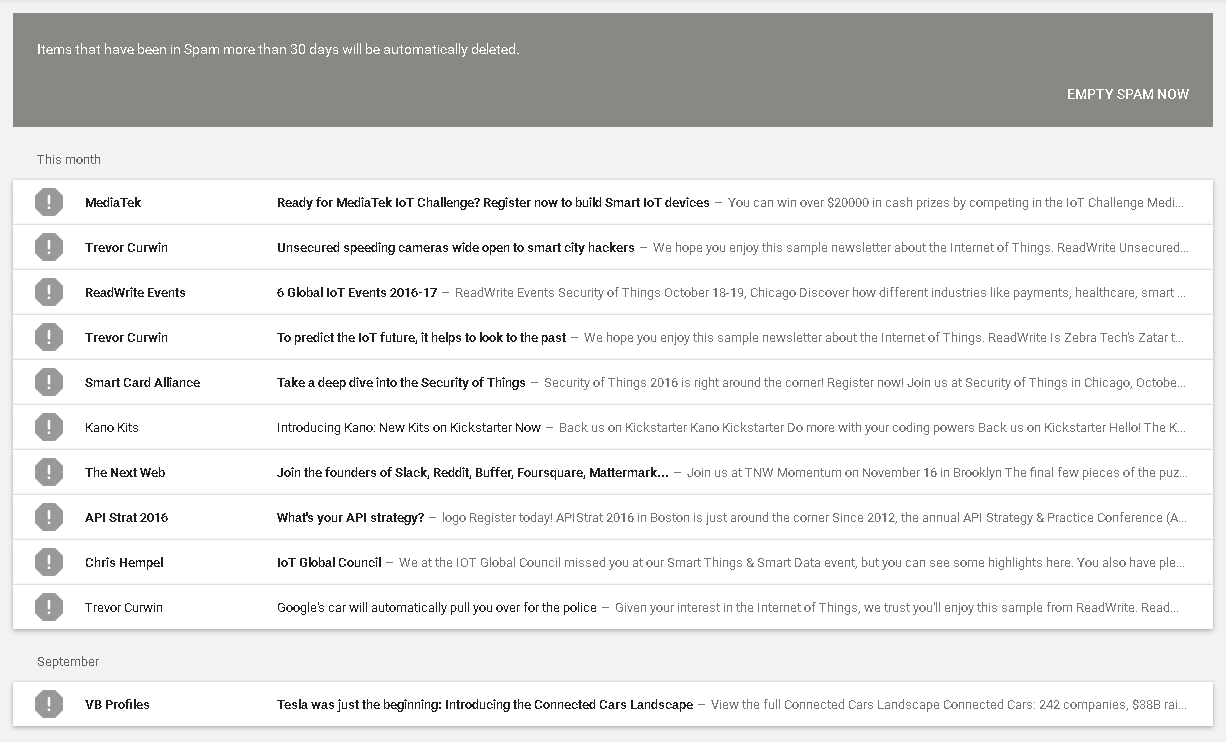Screen dimensions: 1226x742
Task: Click sender name ReadWrite Events
Action: pos(135,292)
